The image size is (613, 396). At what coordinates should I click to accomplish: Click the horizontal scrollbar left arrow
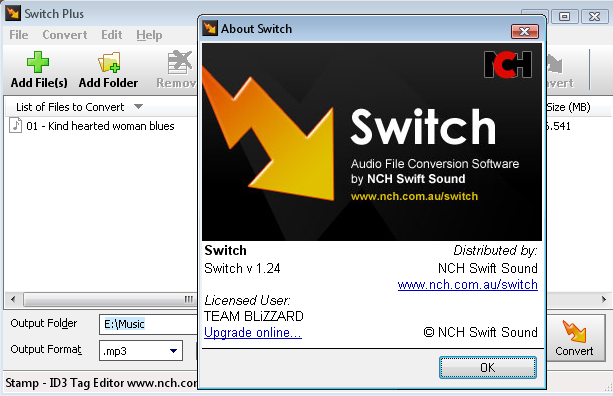point(13,300)
